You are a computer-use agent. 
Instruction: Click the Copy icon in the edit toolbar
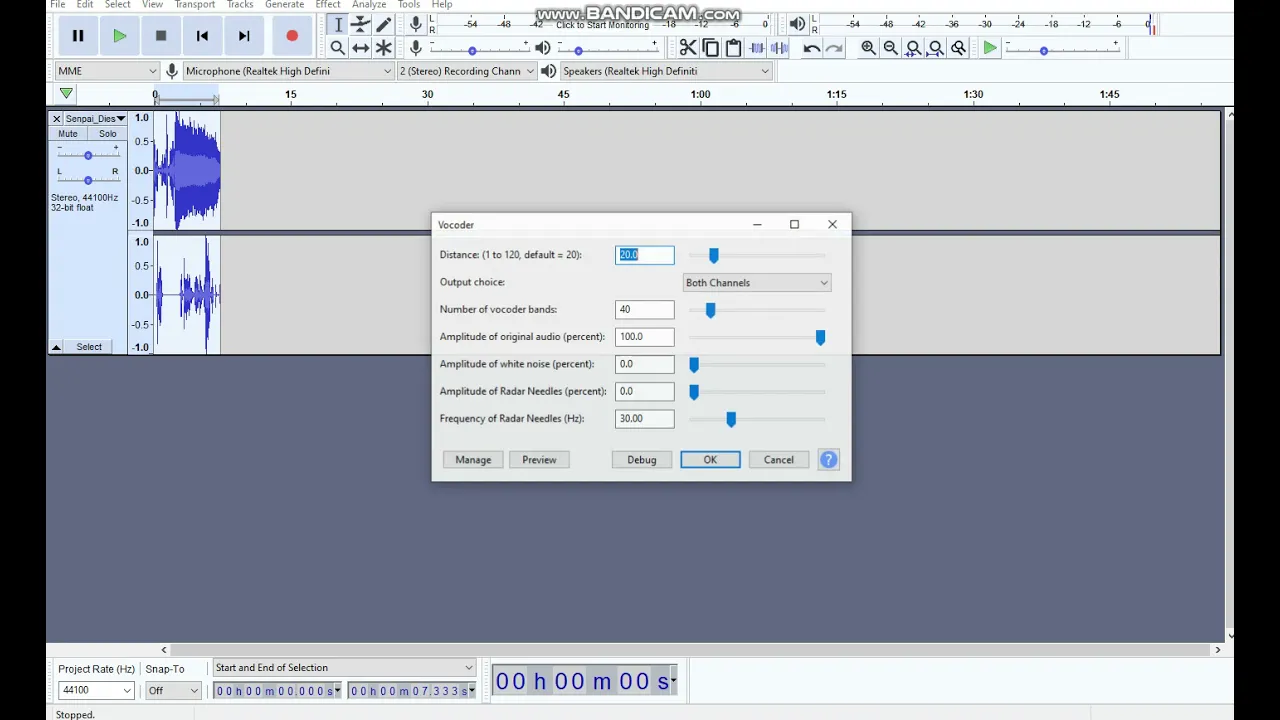[x=711, y=47]
